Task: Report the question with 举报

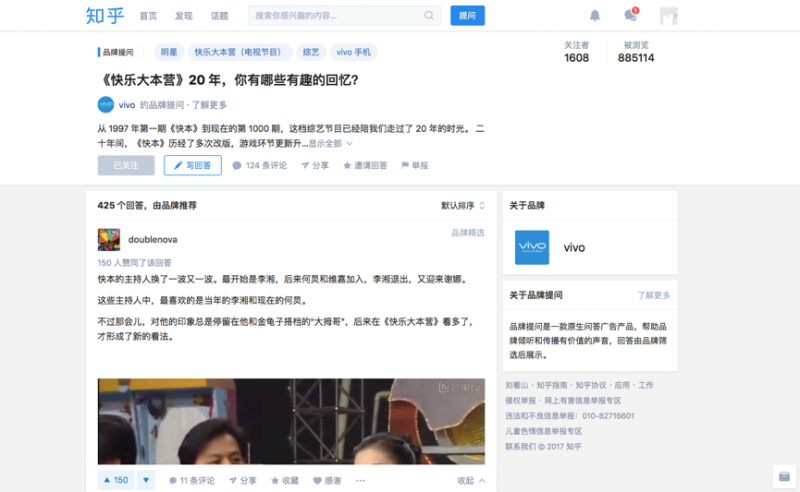Action: tap(415, 165)
